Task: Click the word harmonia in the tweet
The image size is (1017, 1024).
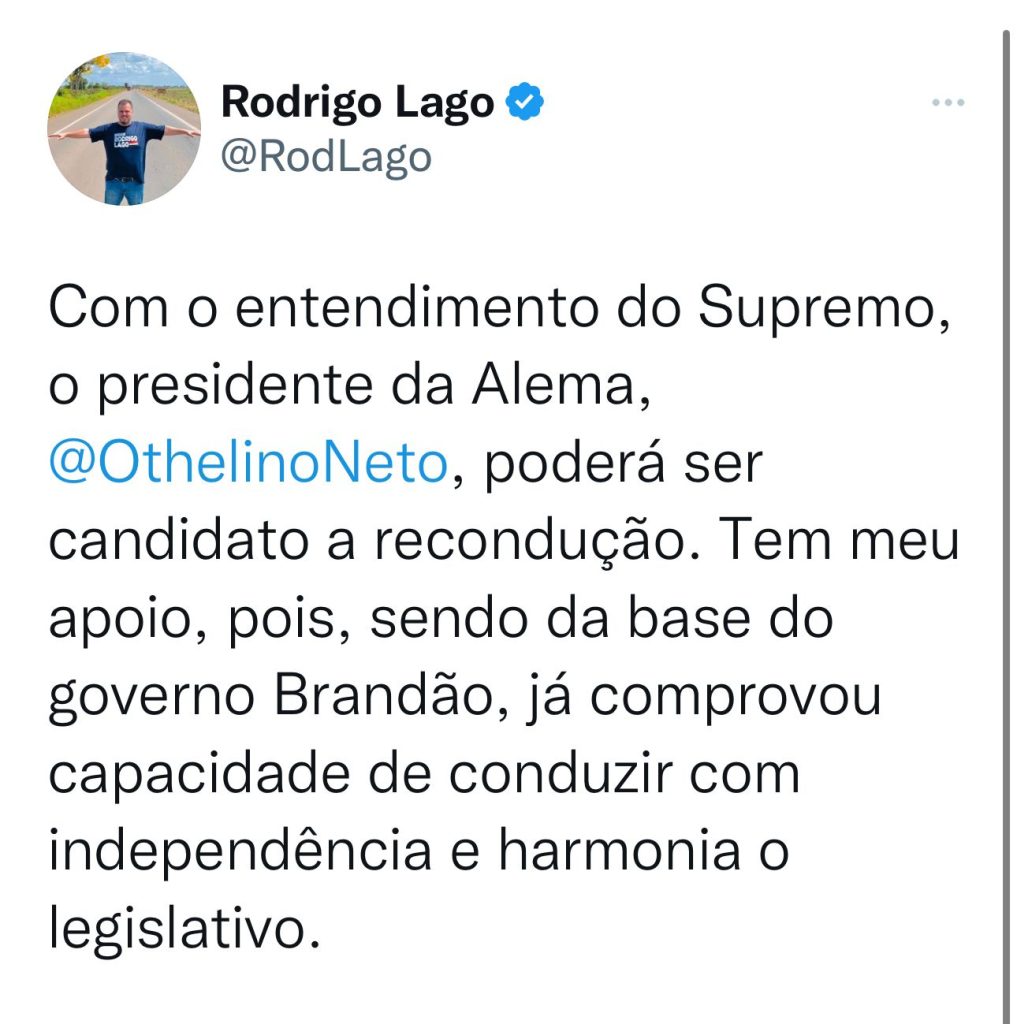Action: (620, 851)
